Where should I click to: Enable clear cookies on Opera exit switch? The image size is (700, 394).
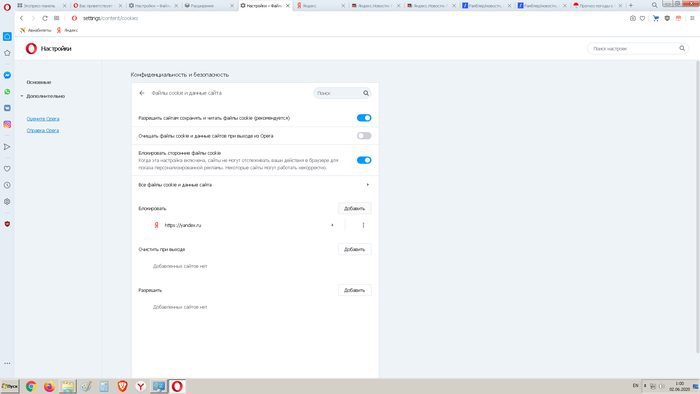pyautogui.click(x=364, y=136)
